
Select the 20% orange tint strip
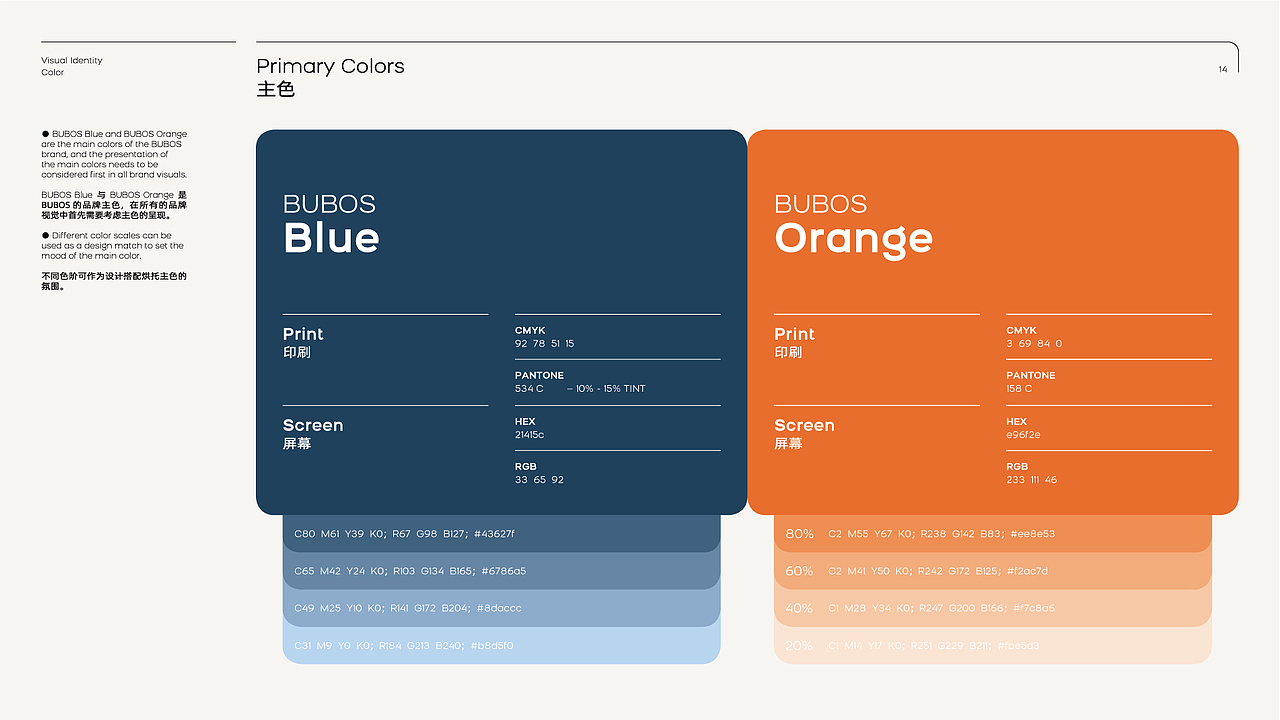pyautogui.click(x=993, y=646)
